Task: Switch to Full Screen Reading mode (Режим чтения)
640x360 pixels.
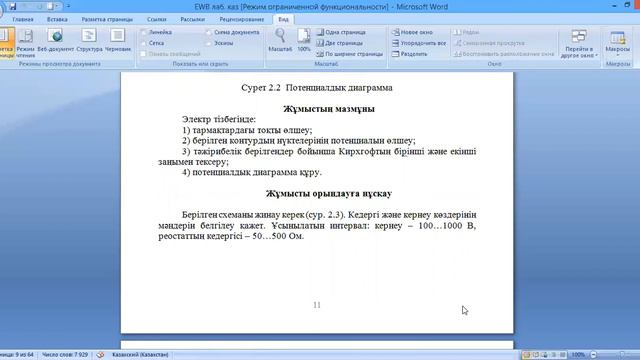Action: click(26, 42)
